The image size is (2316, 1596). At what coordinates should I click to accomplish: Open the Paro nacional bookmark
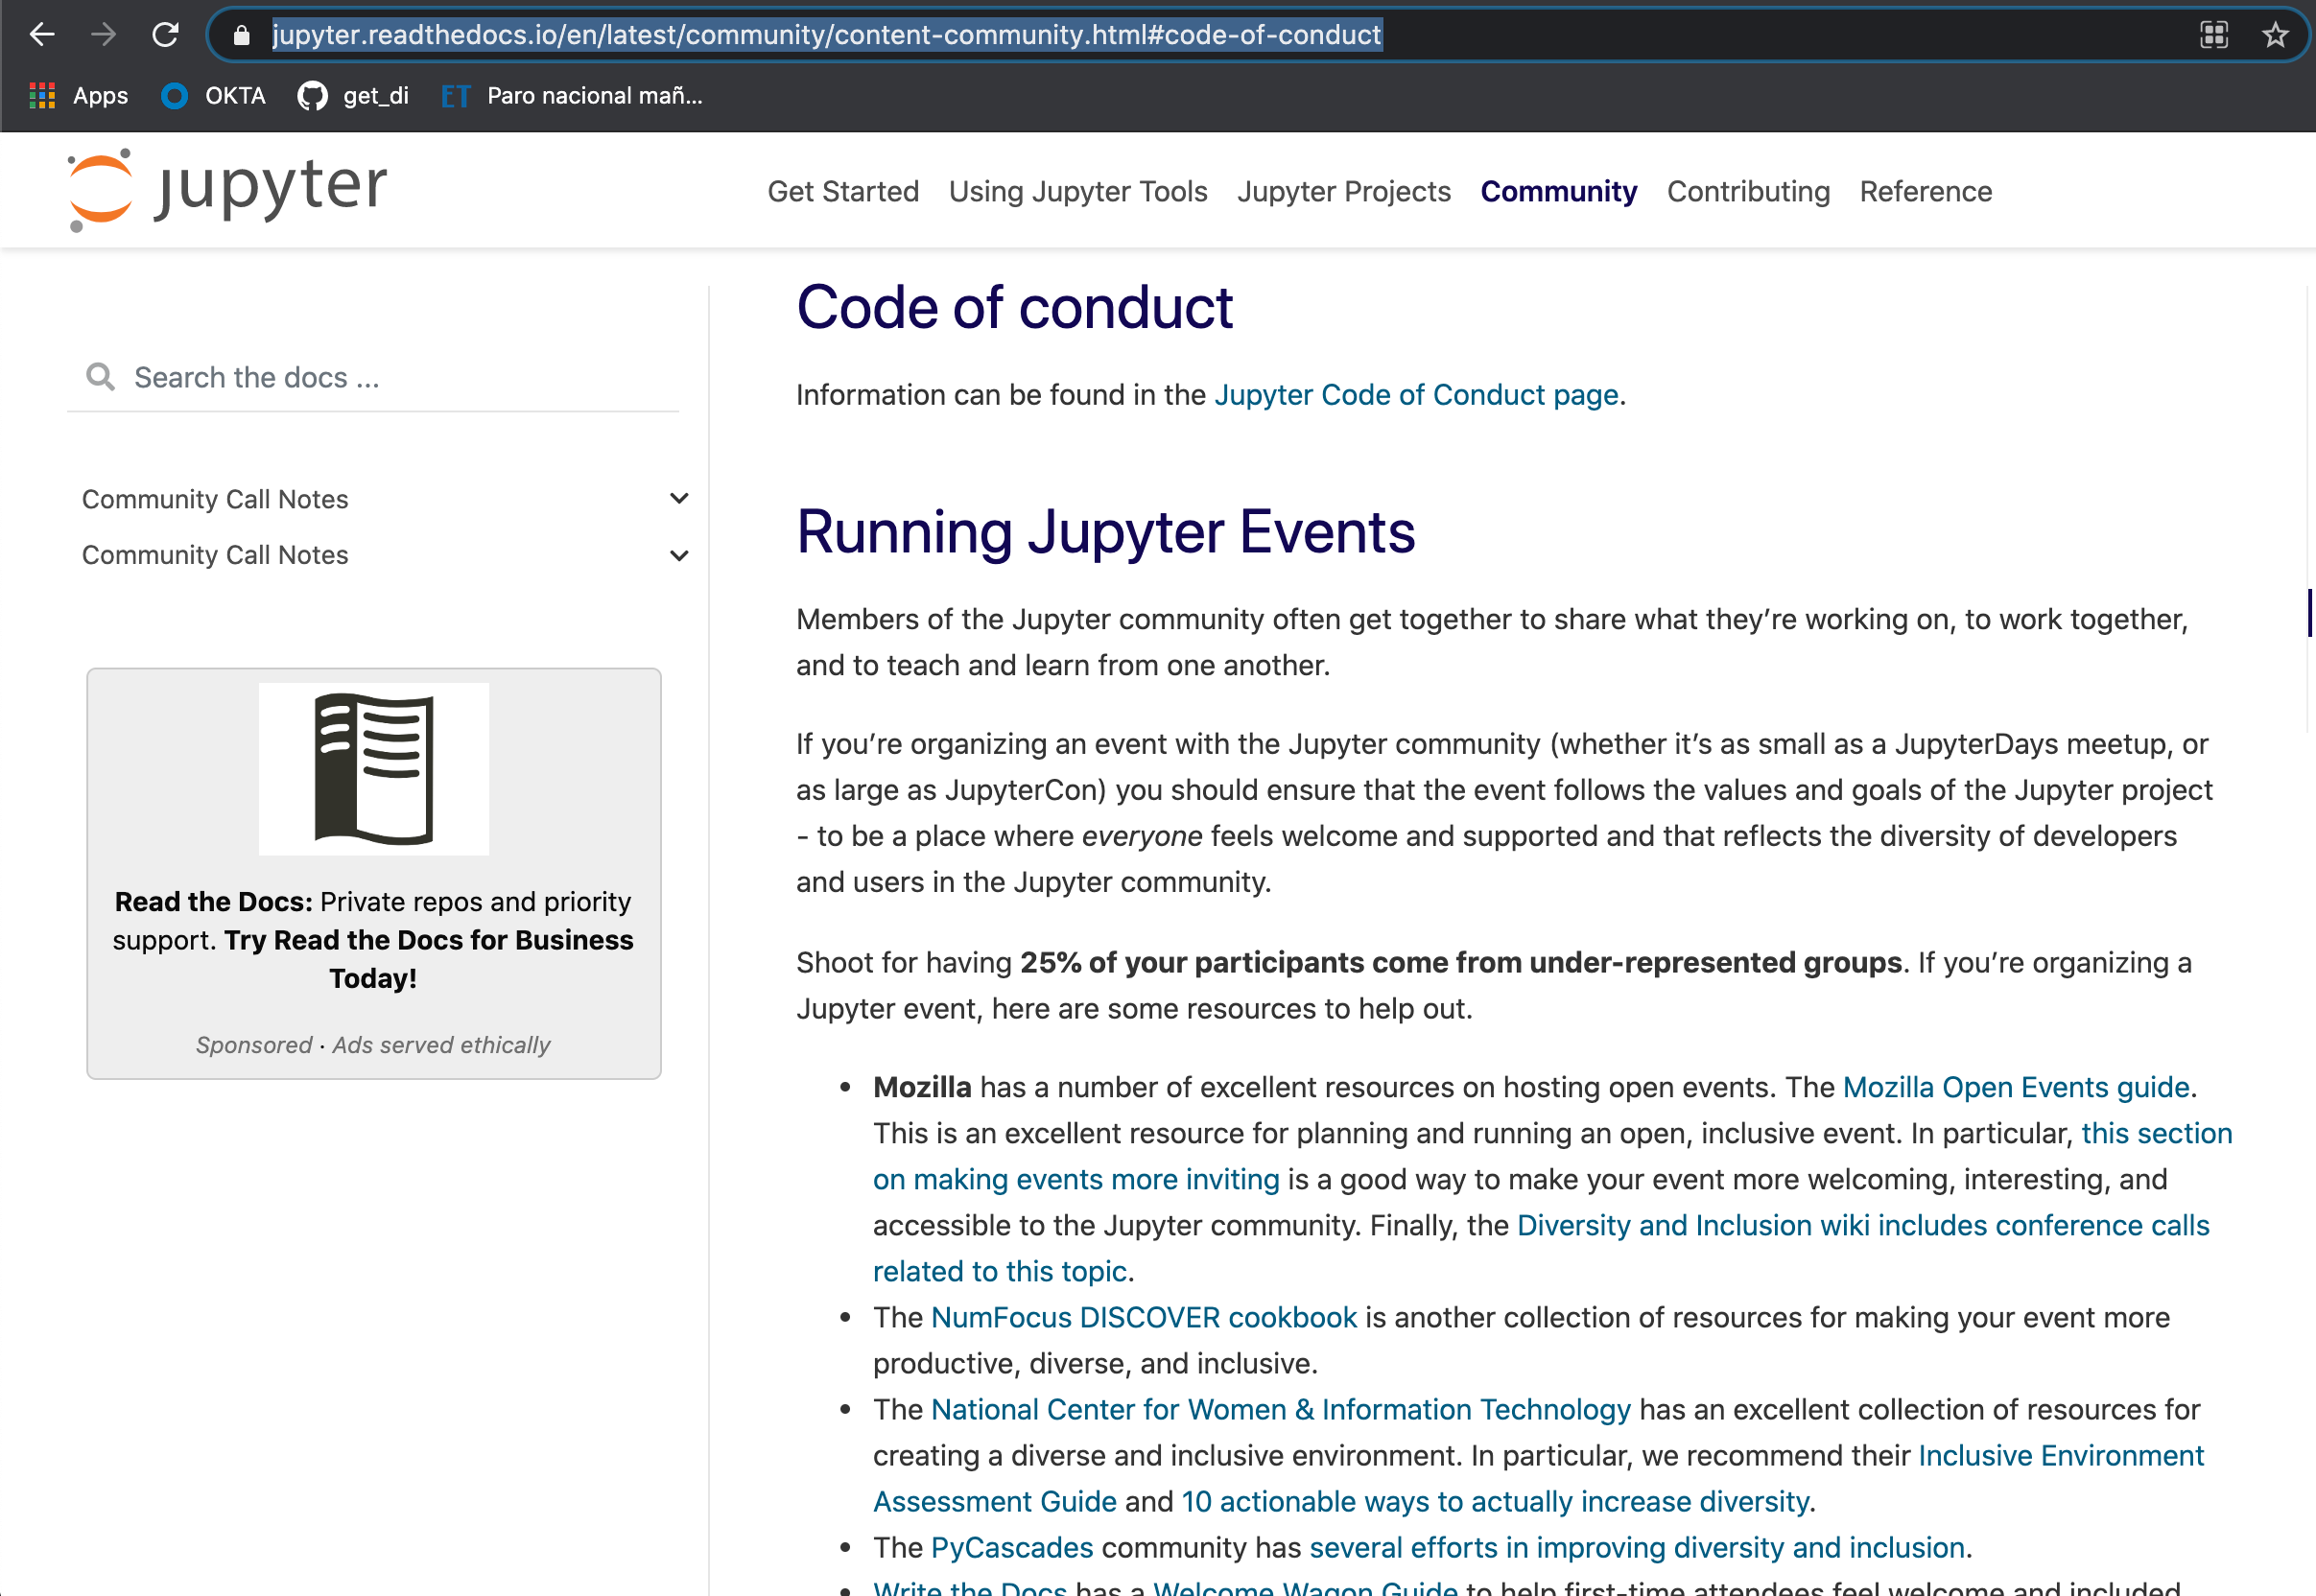click(573, 96)
